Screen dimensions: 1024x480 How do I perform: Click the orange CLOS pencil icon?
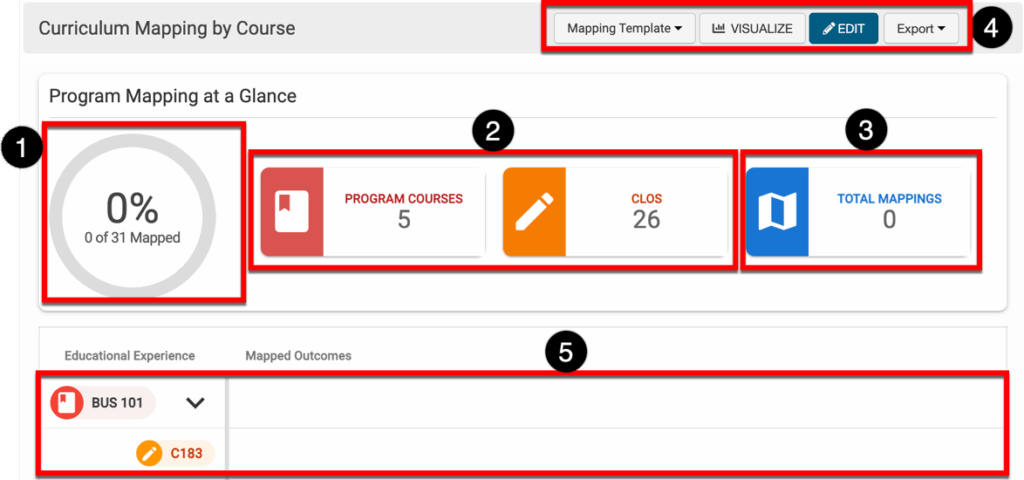[x=534, y=211]
